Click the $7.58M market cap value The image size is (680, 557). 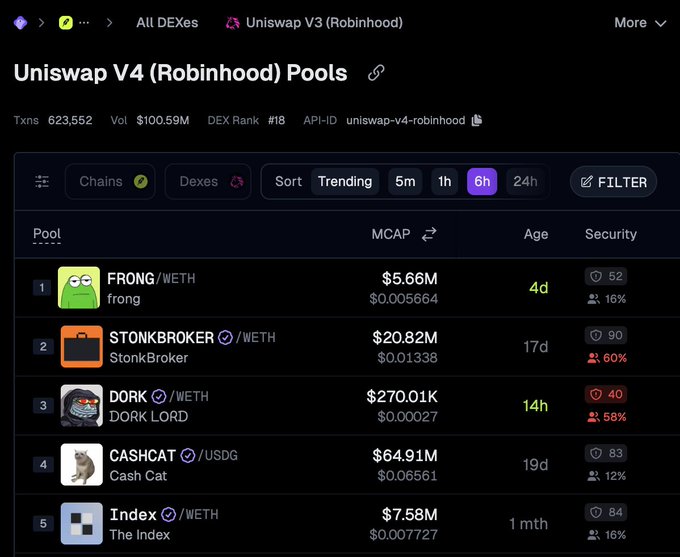pos(409,514)
